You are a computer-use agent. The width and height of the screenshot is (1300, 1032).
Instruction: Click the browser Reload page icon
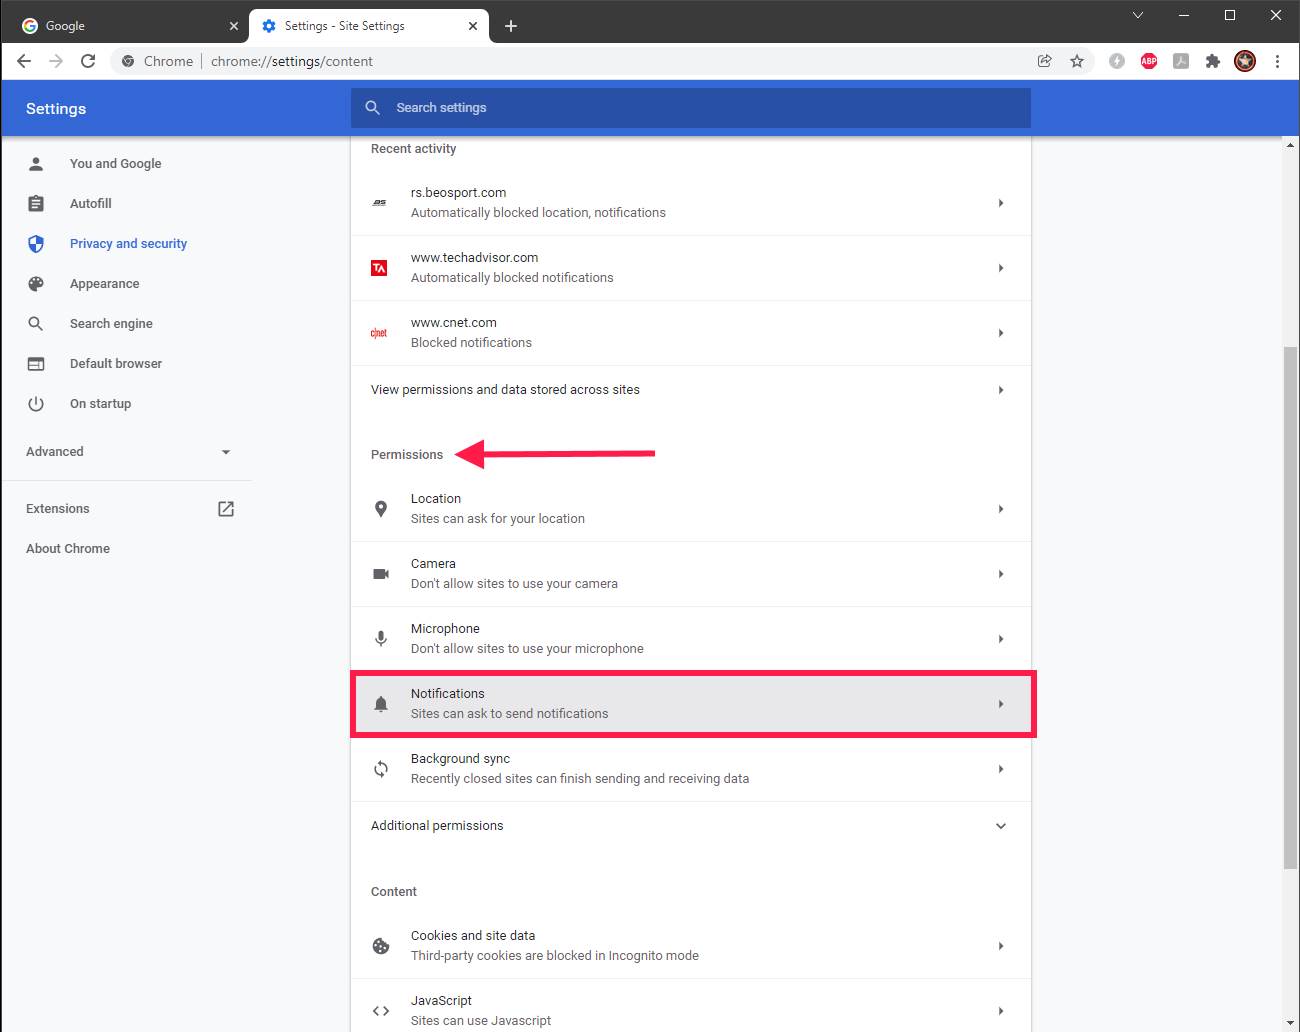coord(88,61)
